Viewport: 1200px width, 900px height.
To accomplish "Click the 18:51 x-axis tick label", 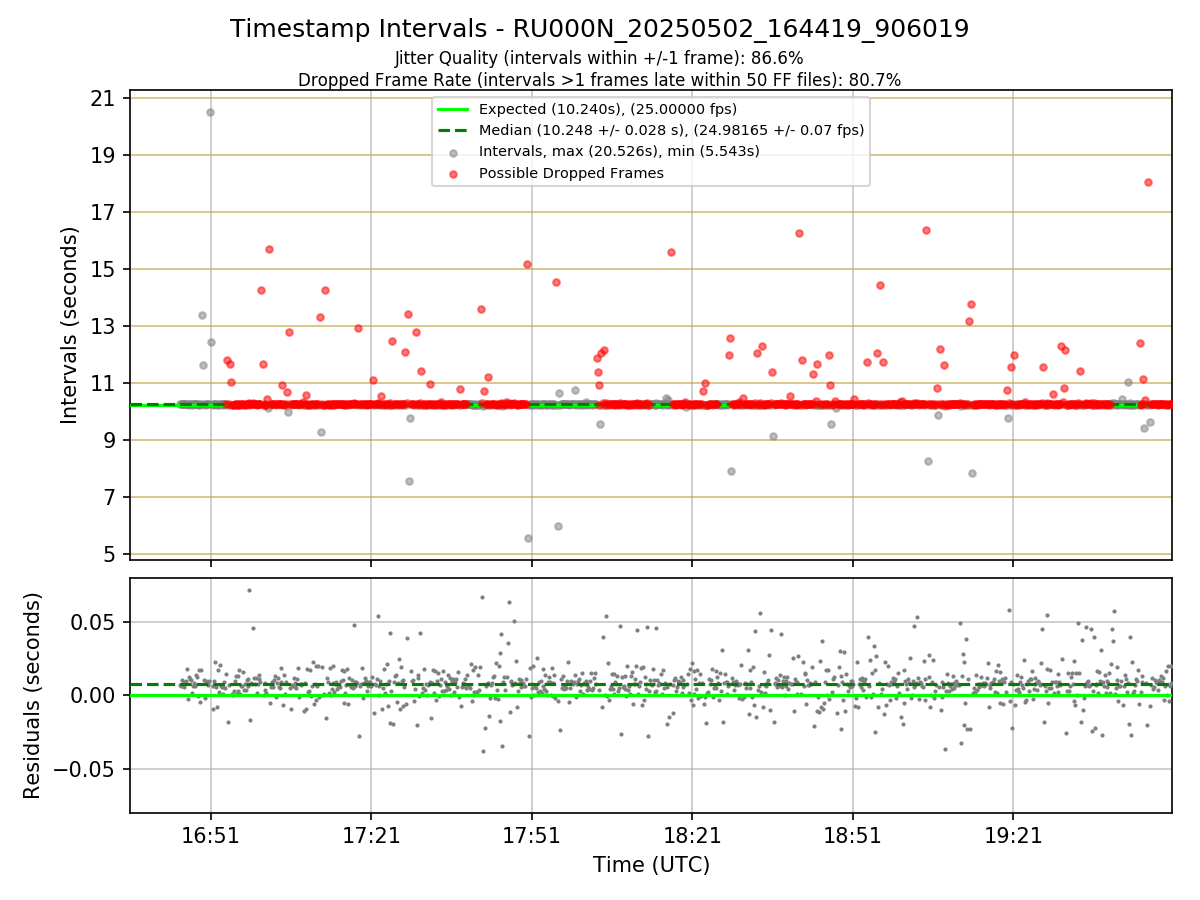I will 852,834.
